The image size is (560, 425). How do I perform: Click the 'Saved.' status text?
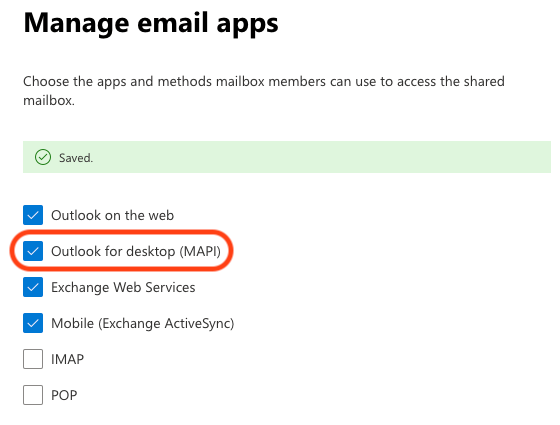click(x=76, y=158)
